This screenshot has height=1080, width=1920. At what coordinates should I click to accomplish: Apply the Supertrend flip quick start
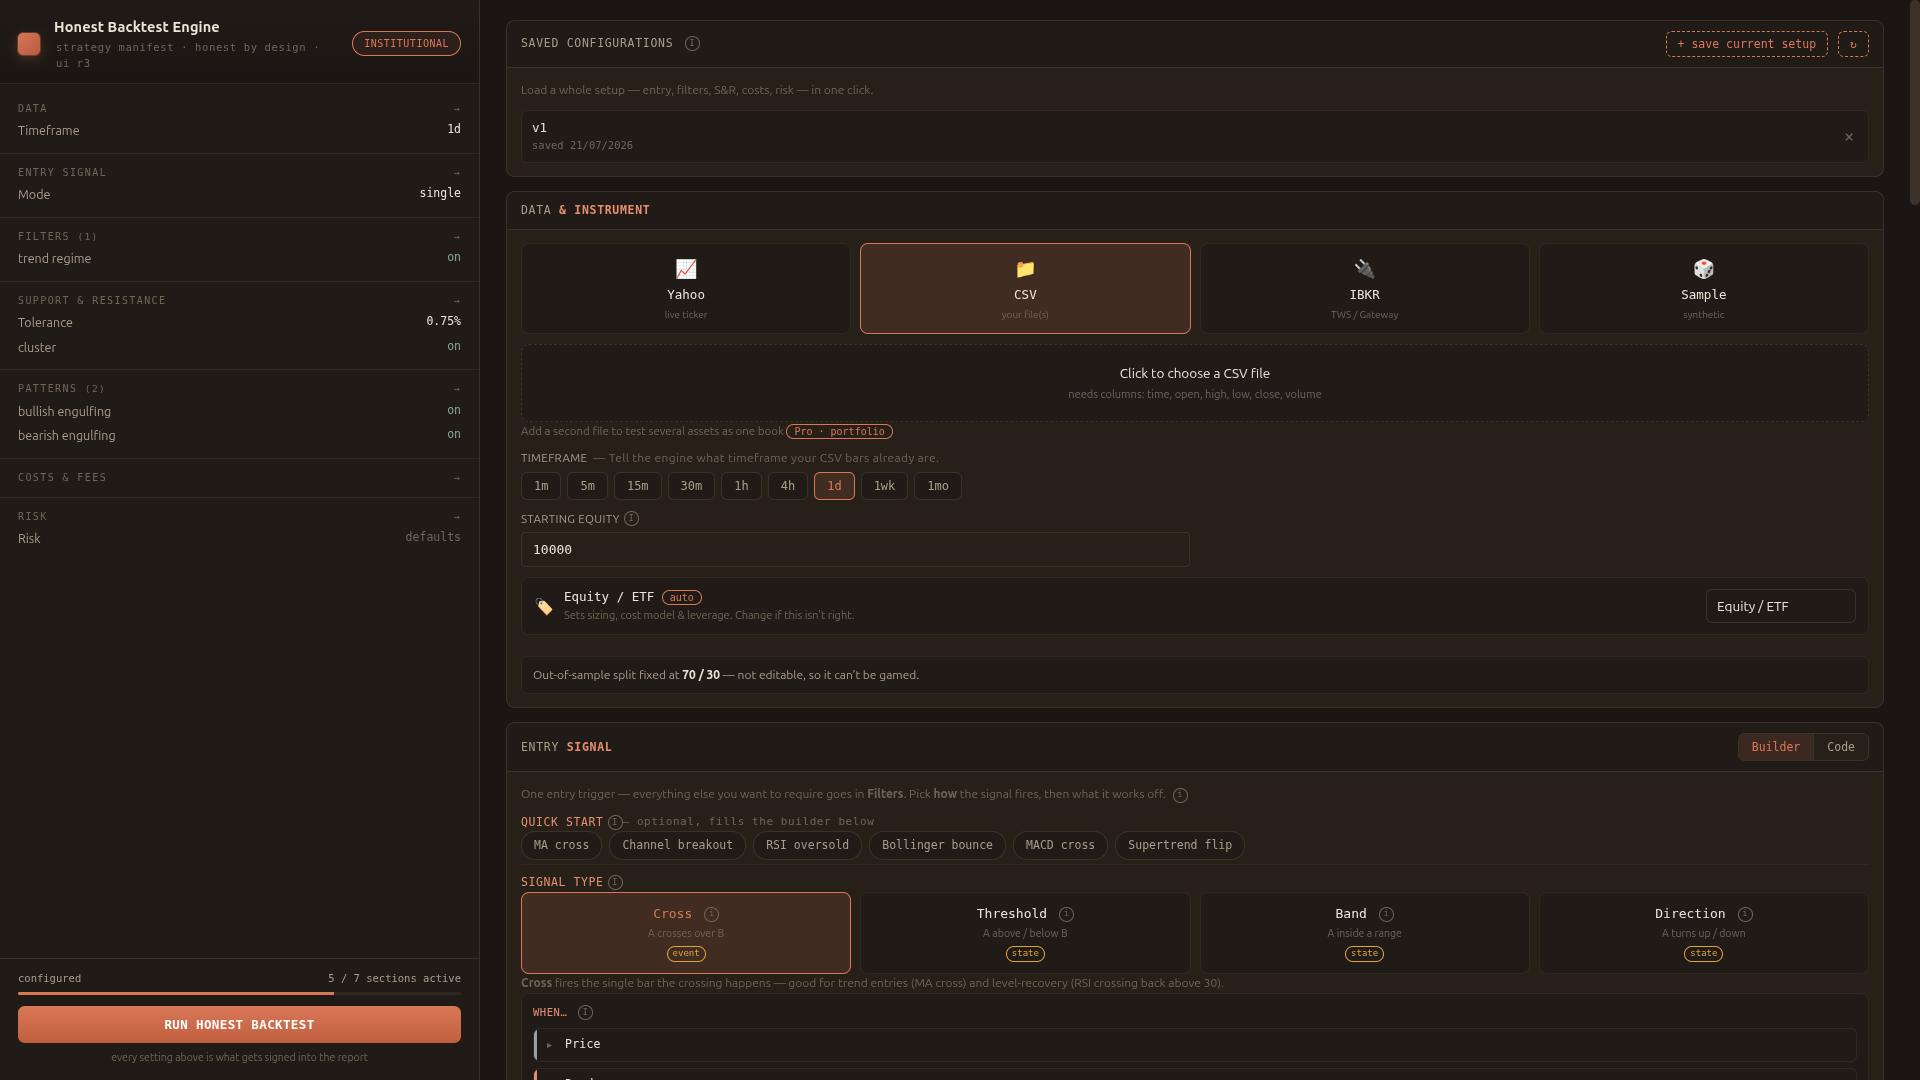click(x=1180, y=846)
